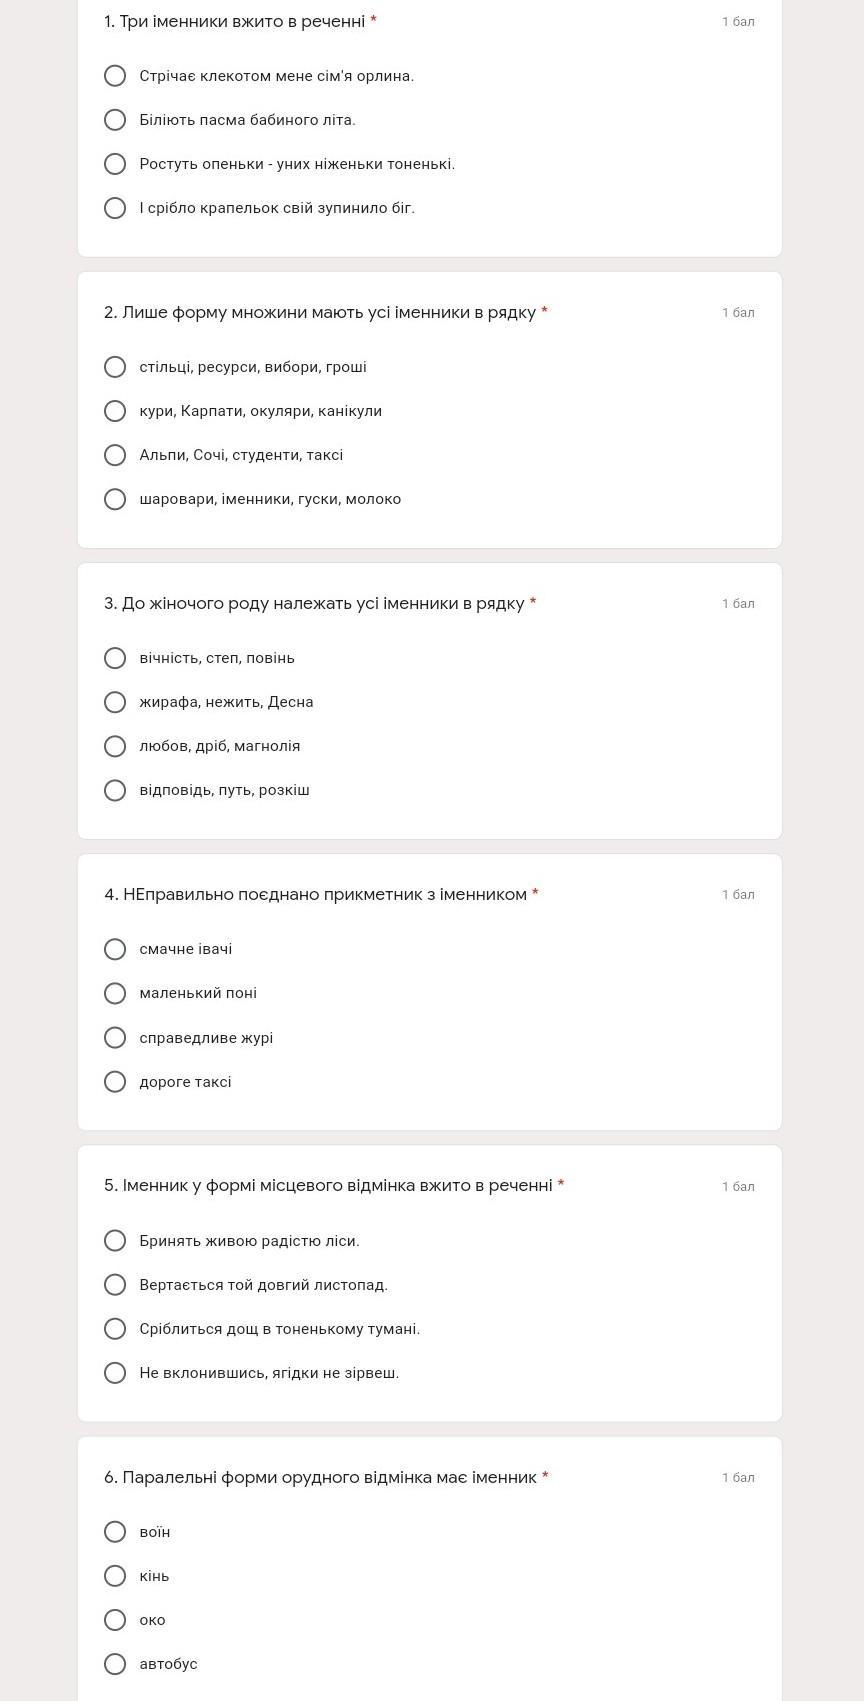Screen dimensions: 864x1701
Task: Select 'кури, Карпати, окуляри, канікули' radio button
Action: 115,411
